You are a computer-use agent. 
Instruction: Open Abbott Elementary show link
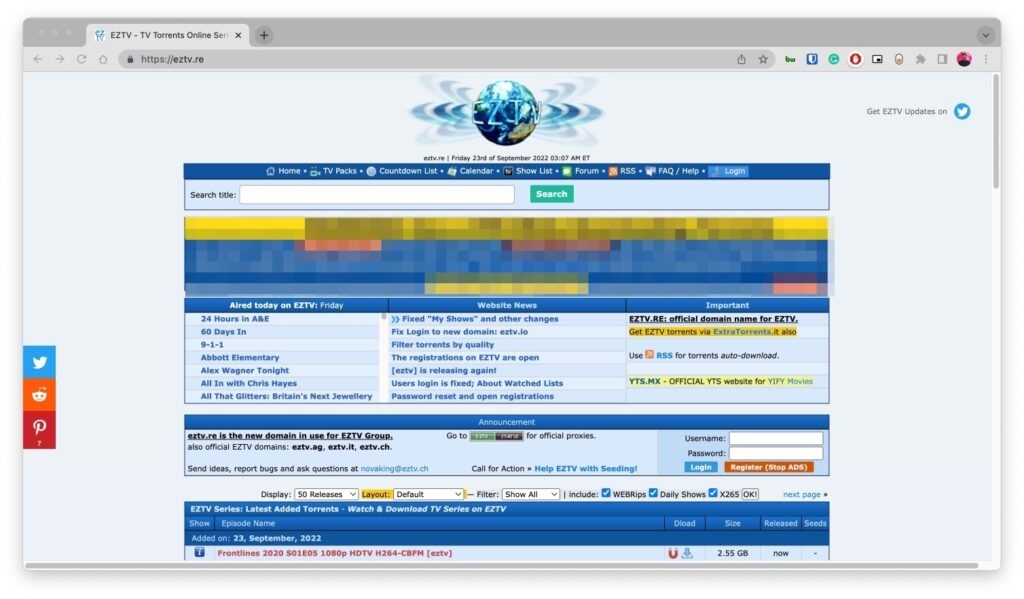(240, 357)
